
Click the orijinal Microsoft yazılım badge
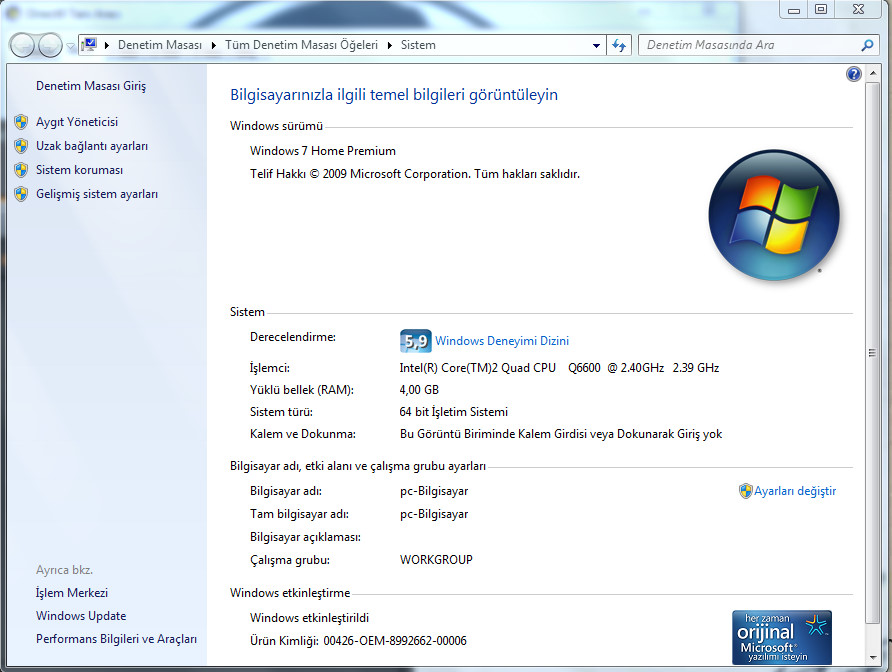click(781, 636)
